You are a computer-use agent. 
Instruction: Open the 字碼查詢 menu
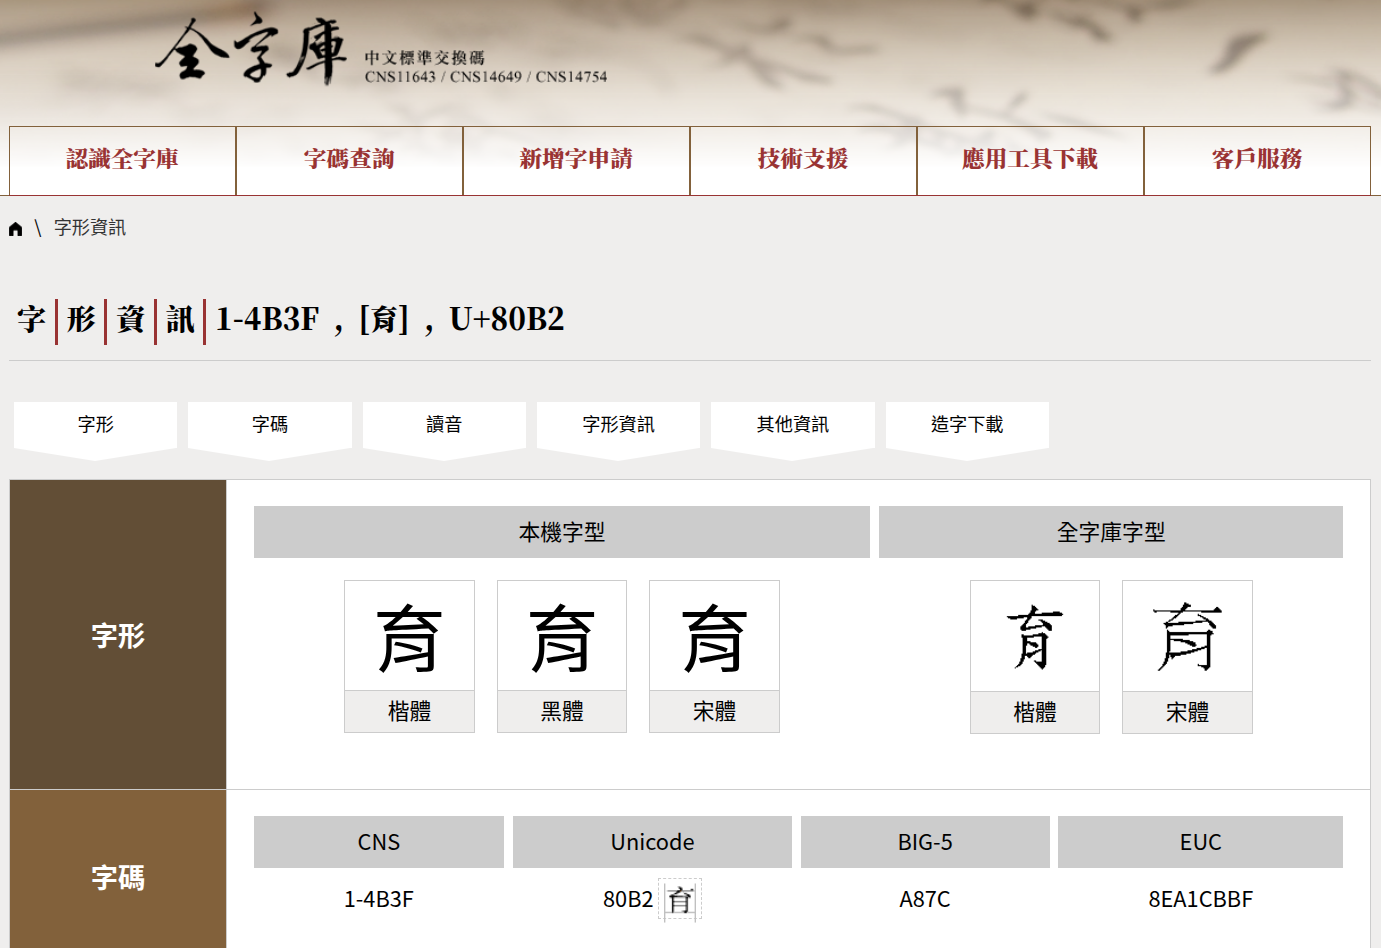[x=349, y=160]
